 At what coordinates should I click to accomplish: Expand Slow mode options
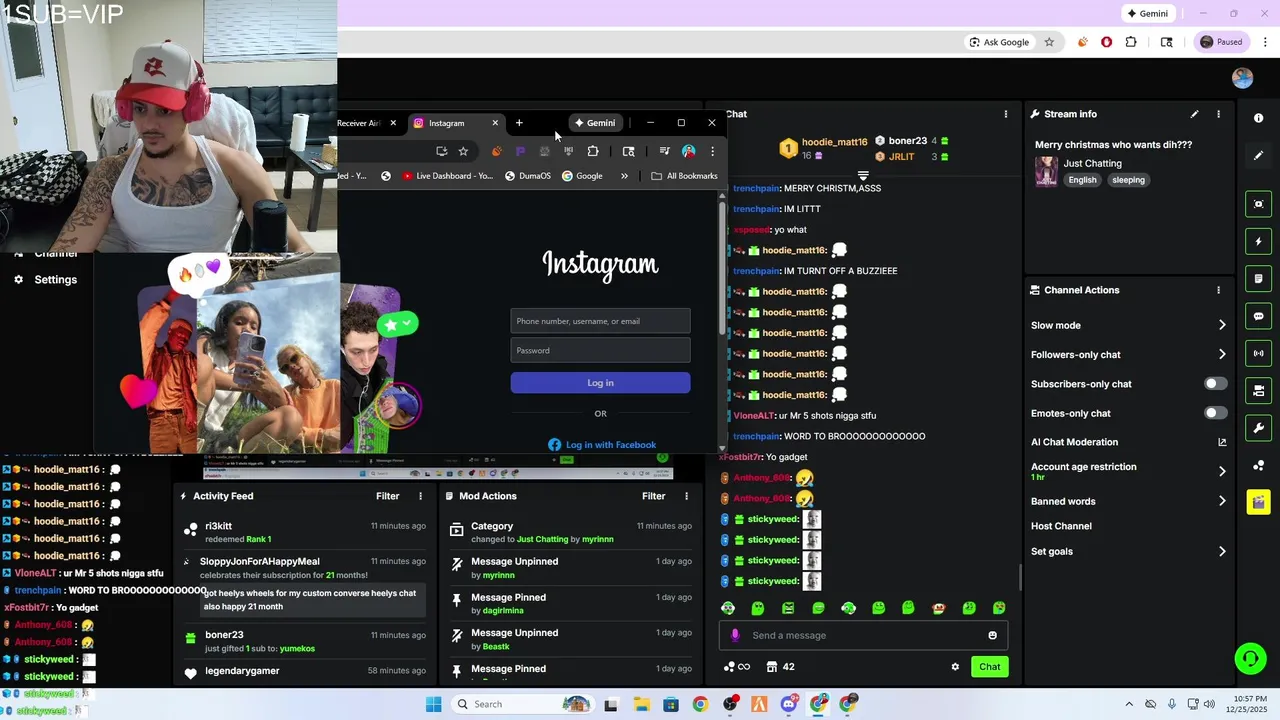1222,325
